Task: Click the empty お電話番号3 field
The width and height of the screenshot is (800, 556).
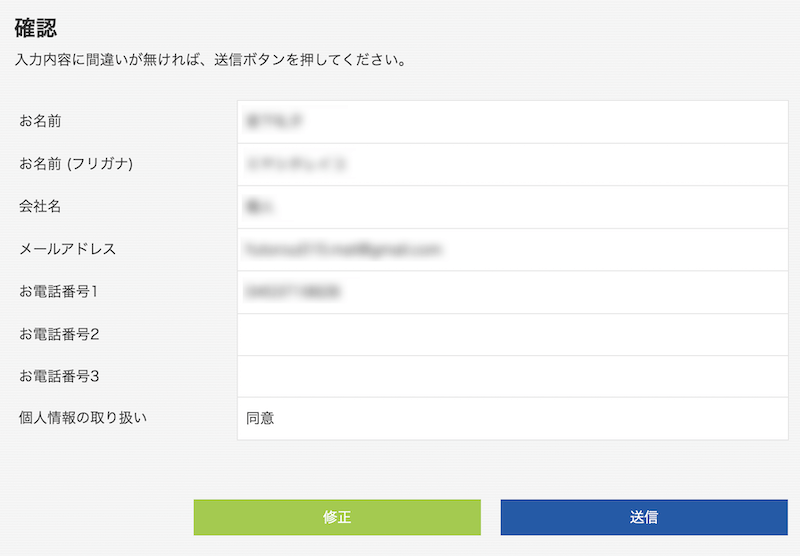Action: pyautogui.click(x=513, y=376)
